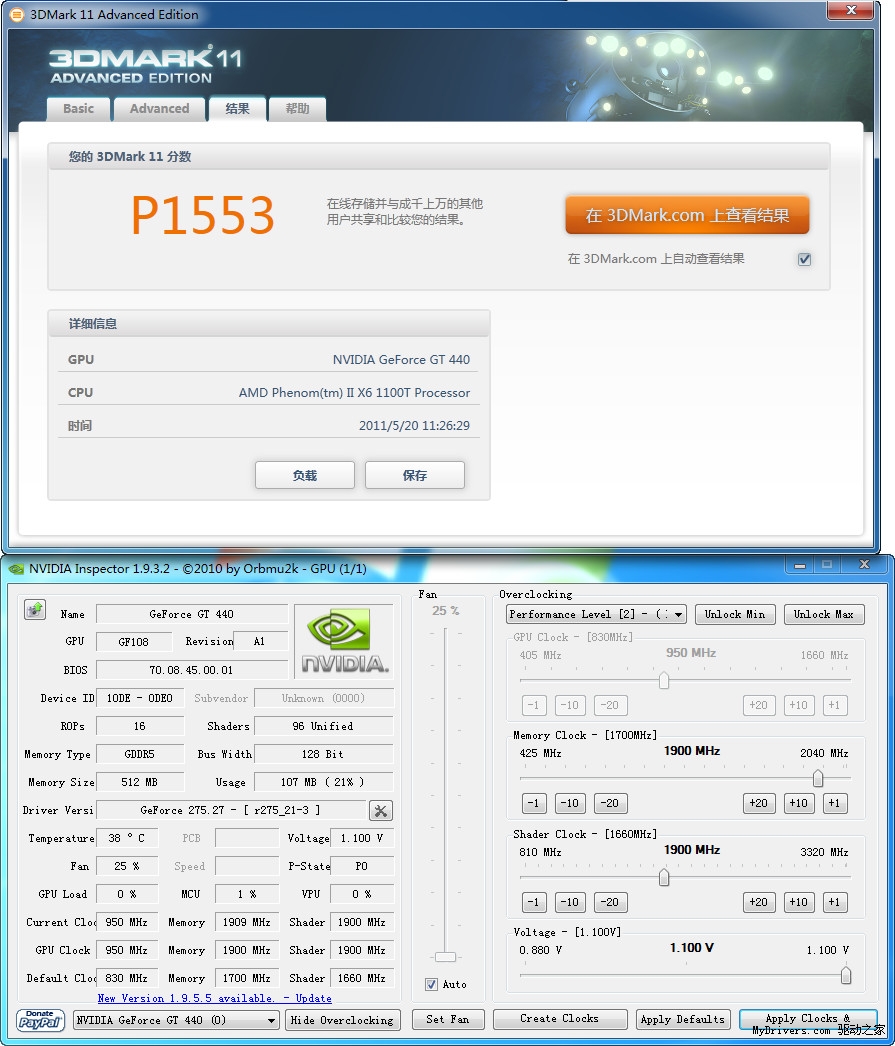Open the New Version 1.9.5.5 update link
Viewport: 895px width, 1046px height.
coord(215,999)
